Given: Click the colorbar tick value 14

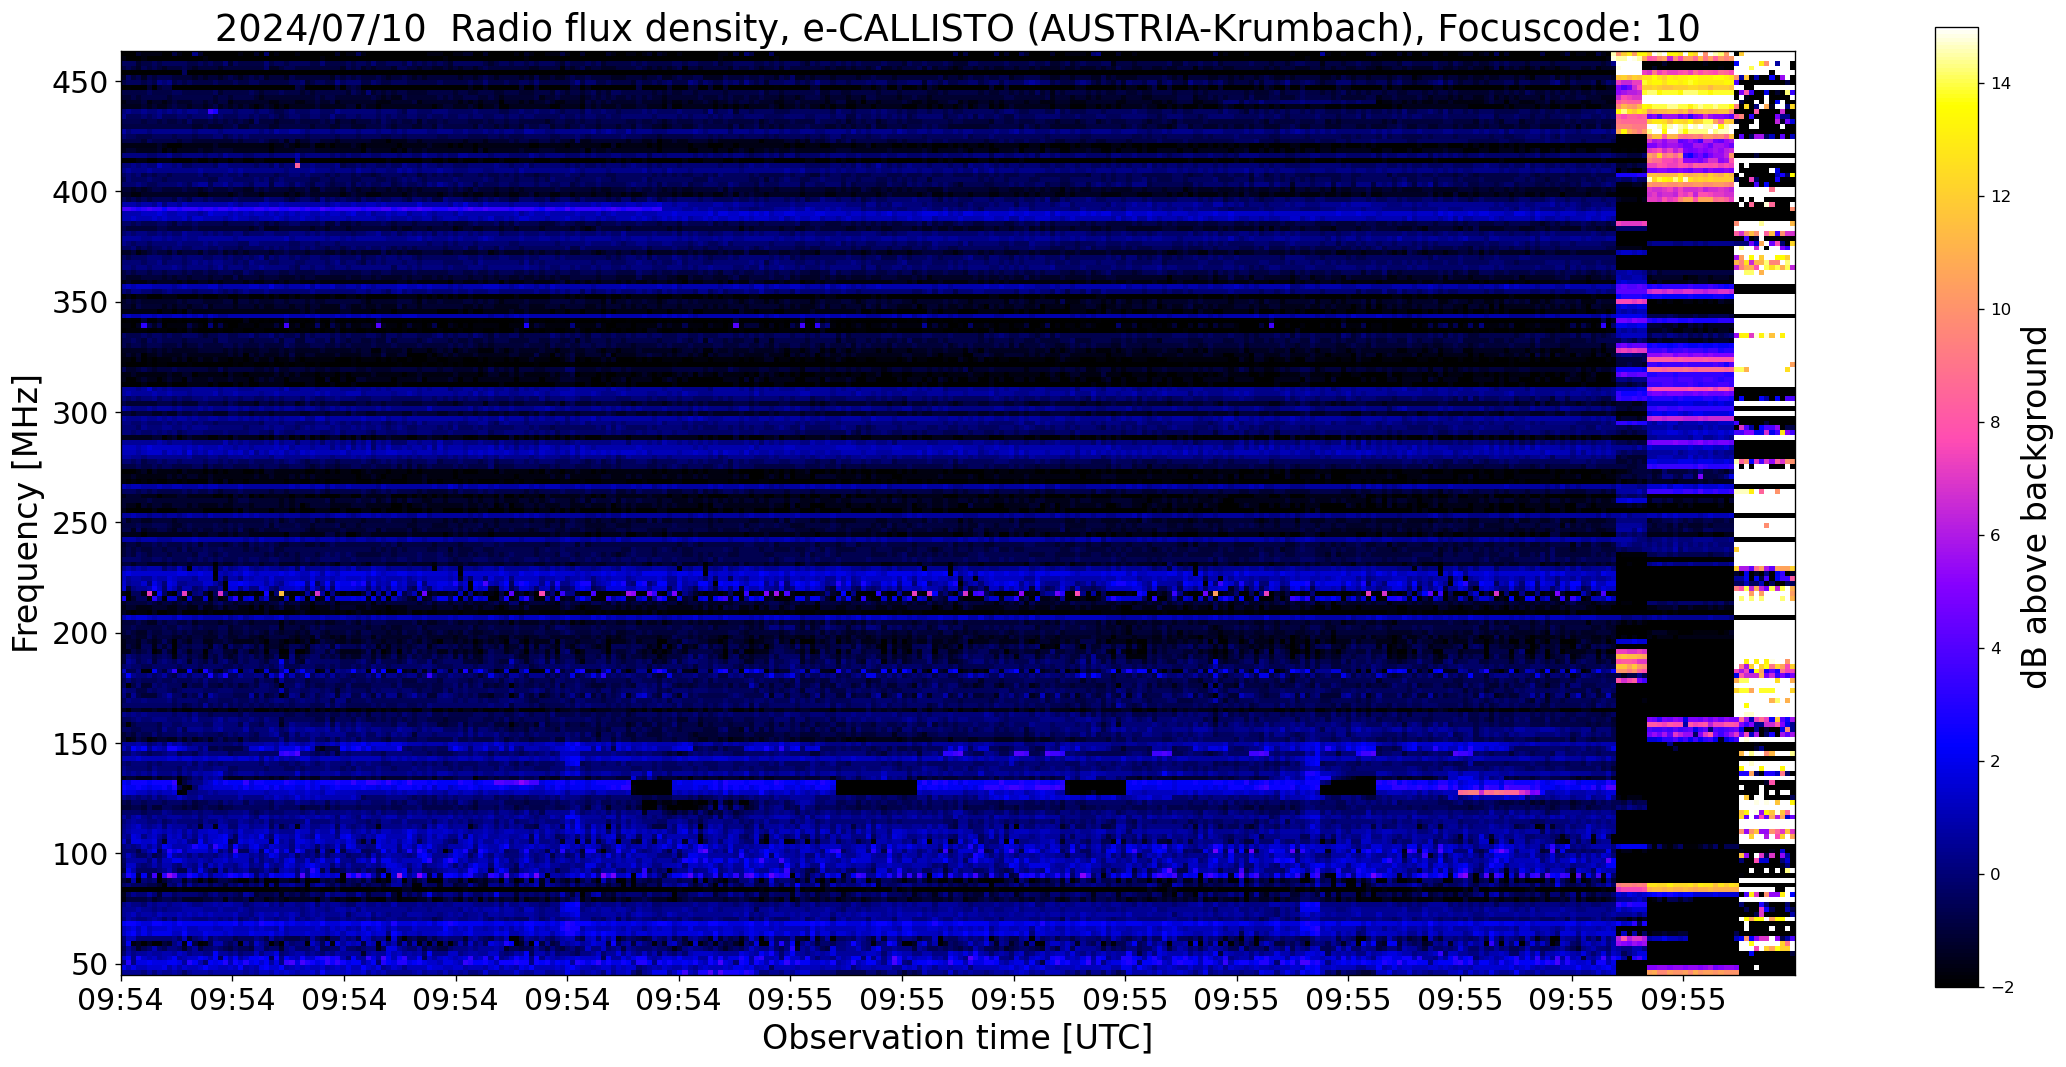Looking at the screenshot, I should pos(2001,84).
